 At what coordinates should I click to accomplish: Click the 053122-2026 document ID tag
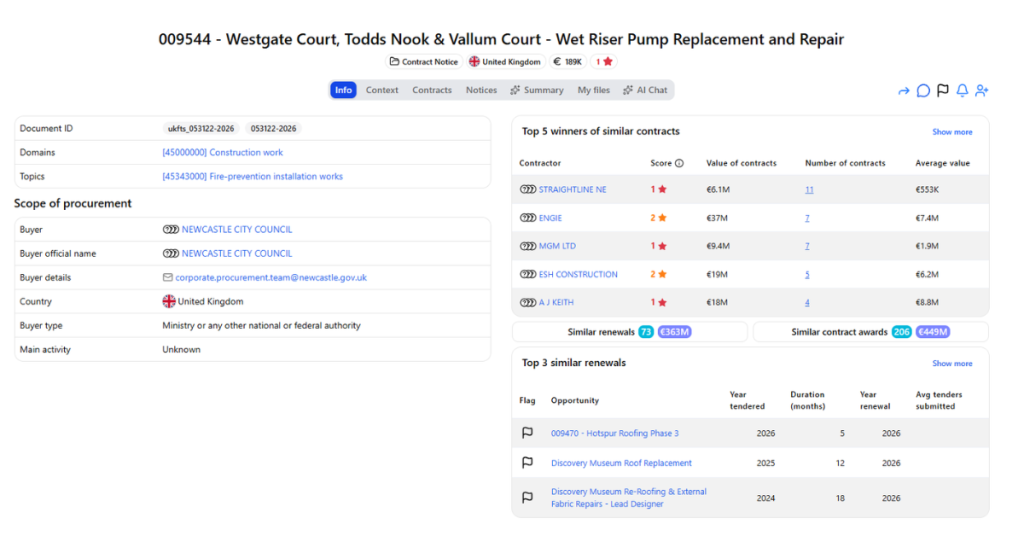point(274,129)
